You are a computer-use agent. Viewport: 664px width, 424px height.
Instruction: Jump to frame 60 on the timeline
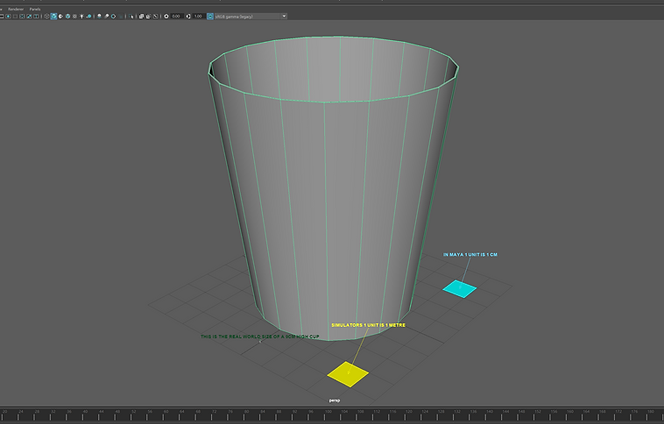click(166, 412)
